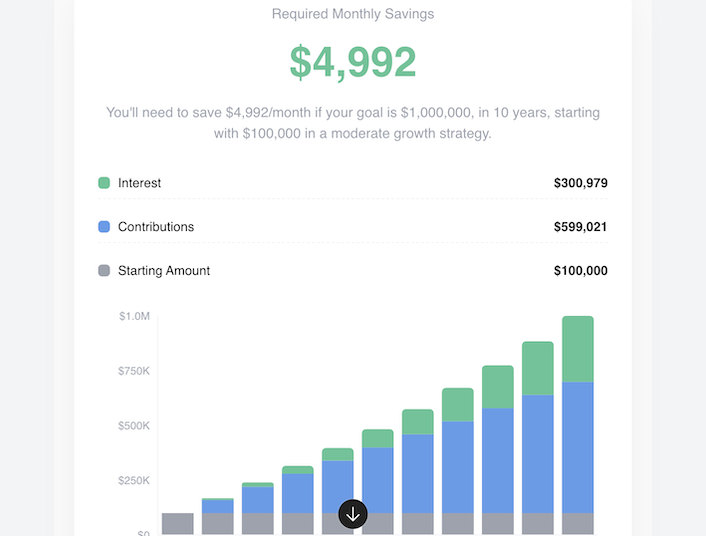This screenshot has height=536, width=706.
Task: Select the Interest legend label
Action: coord(139,183)
